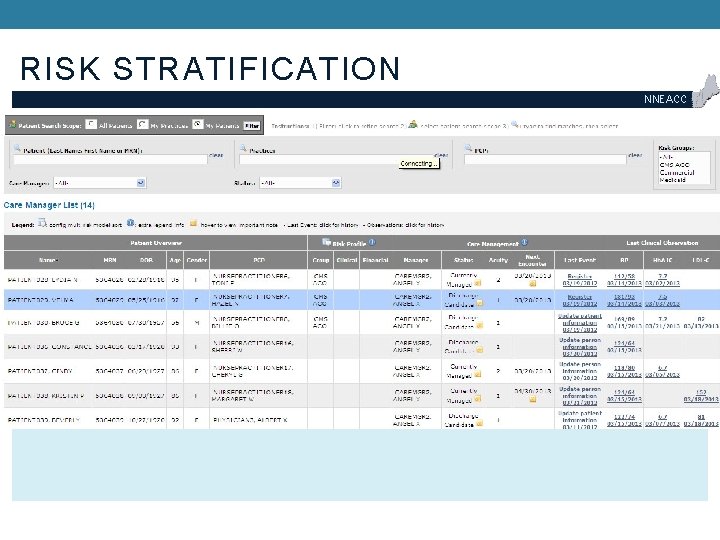Click the blue extra info legend icon
The width and height of the screenshot is (720, 540).
131,223
